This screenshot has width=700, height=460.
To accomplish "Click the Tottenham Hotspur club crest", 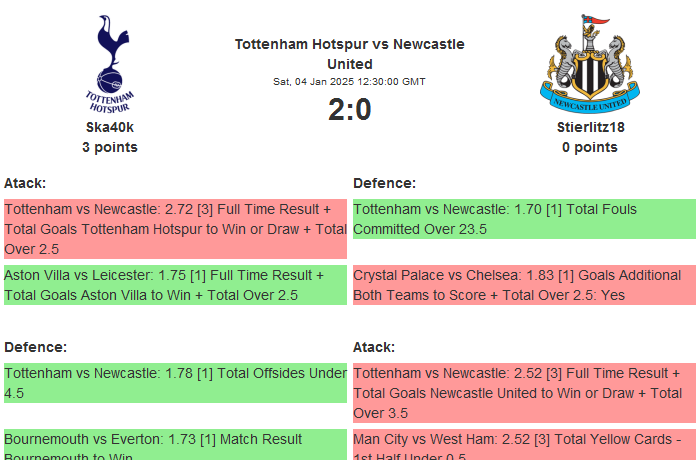I will tap(110, 63).
